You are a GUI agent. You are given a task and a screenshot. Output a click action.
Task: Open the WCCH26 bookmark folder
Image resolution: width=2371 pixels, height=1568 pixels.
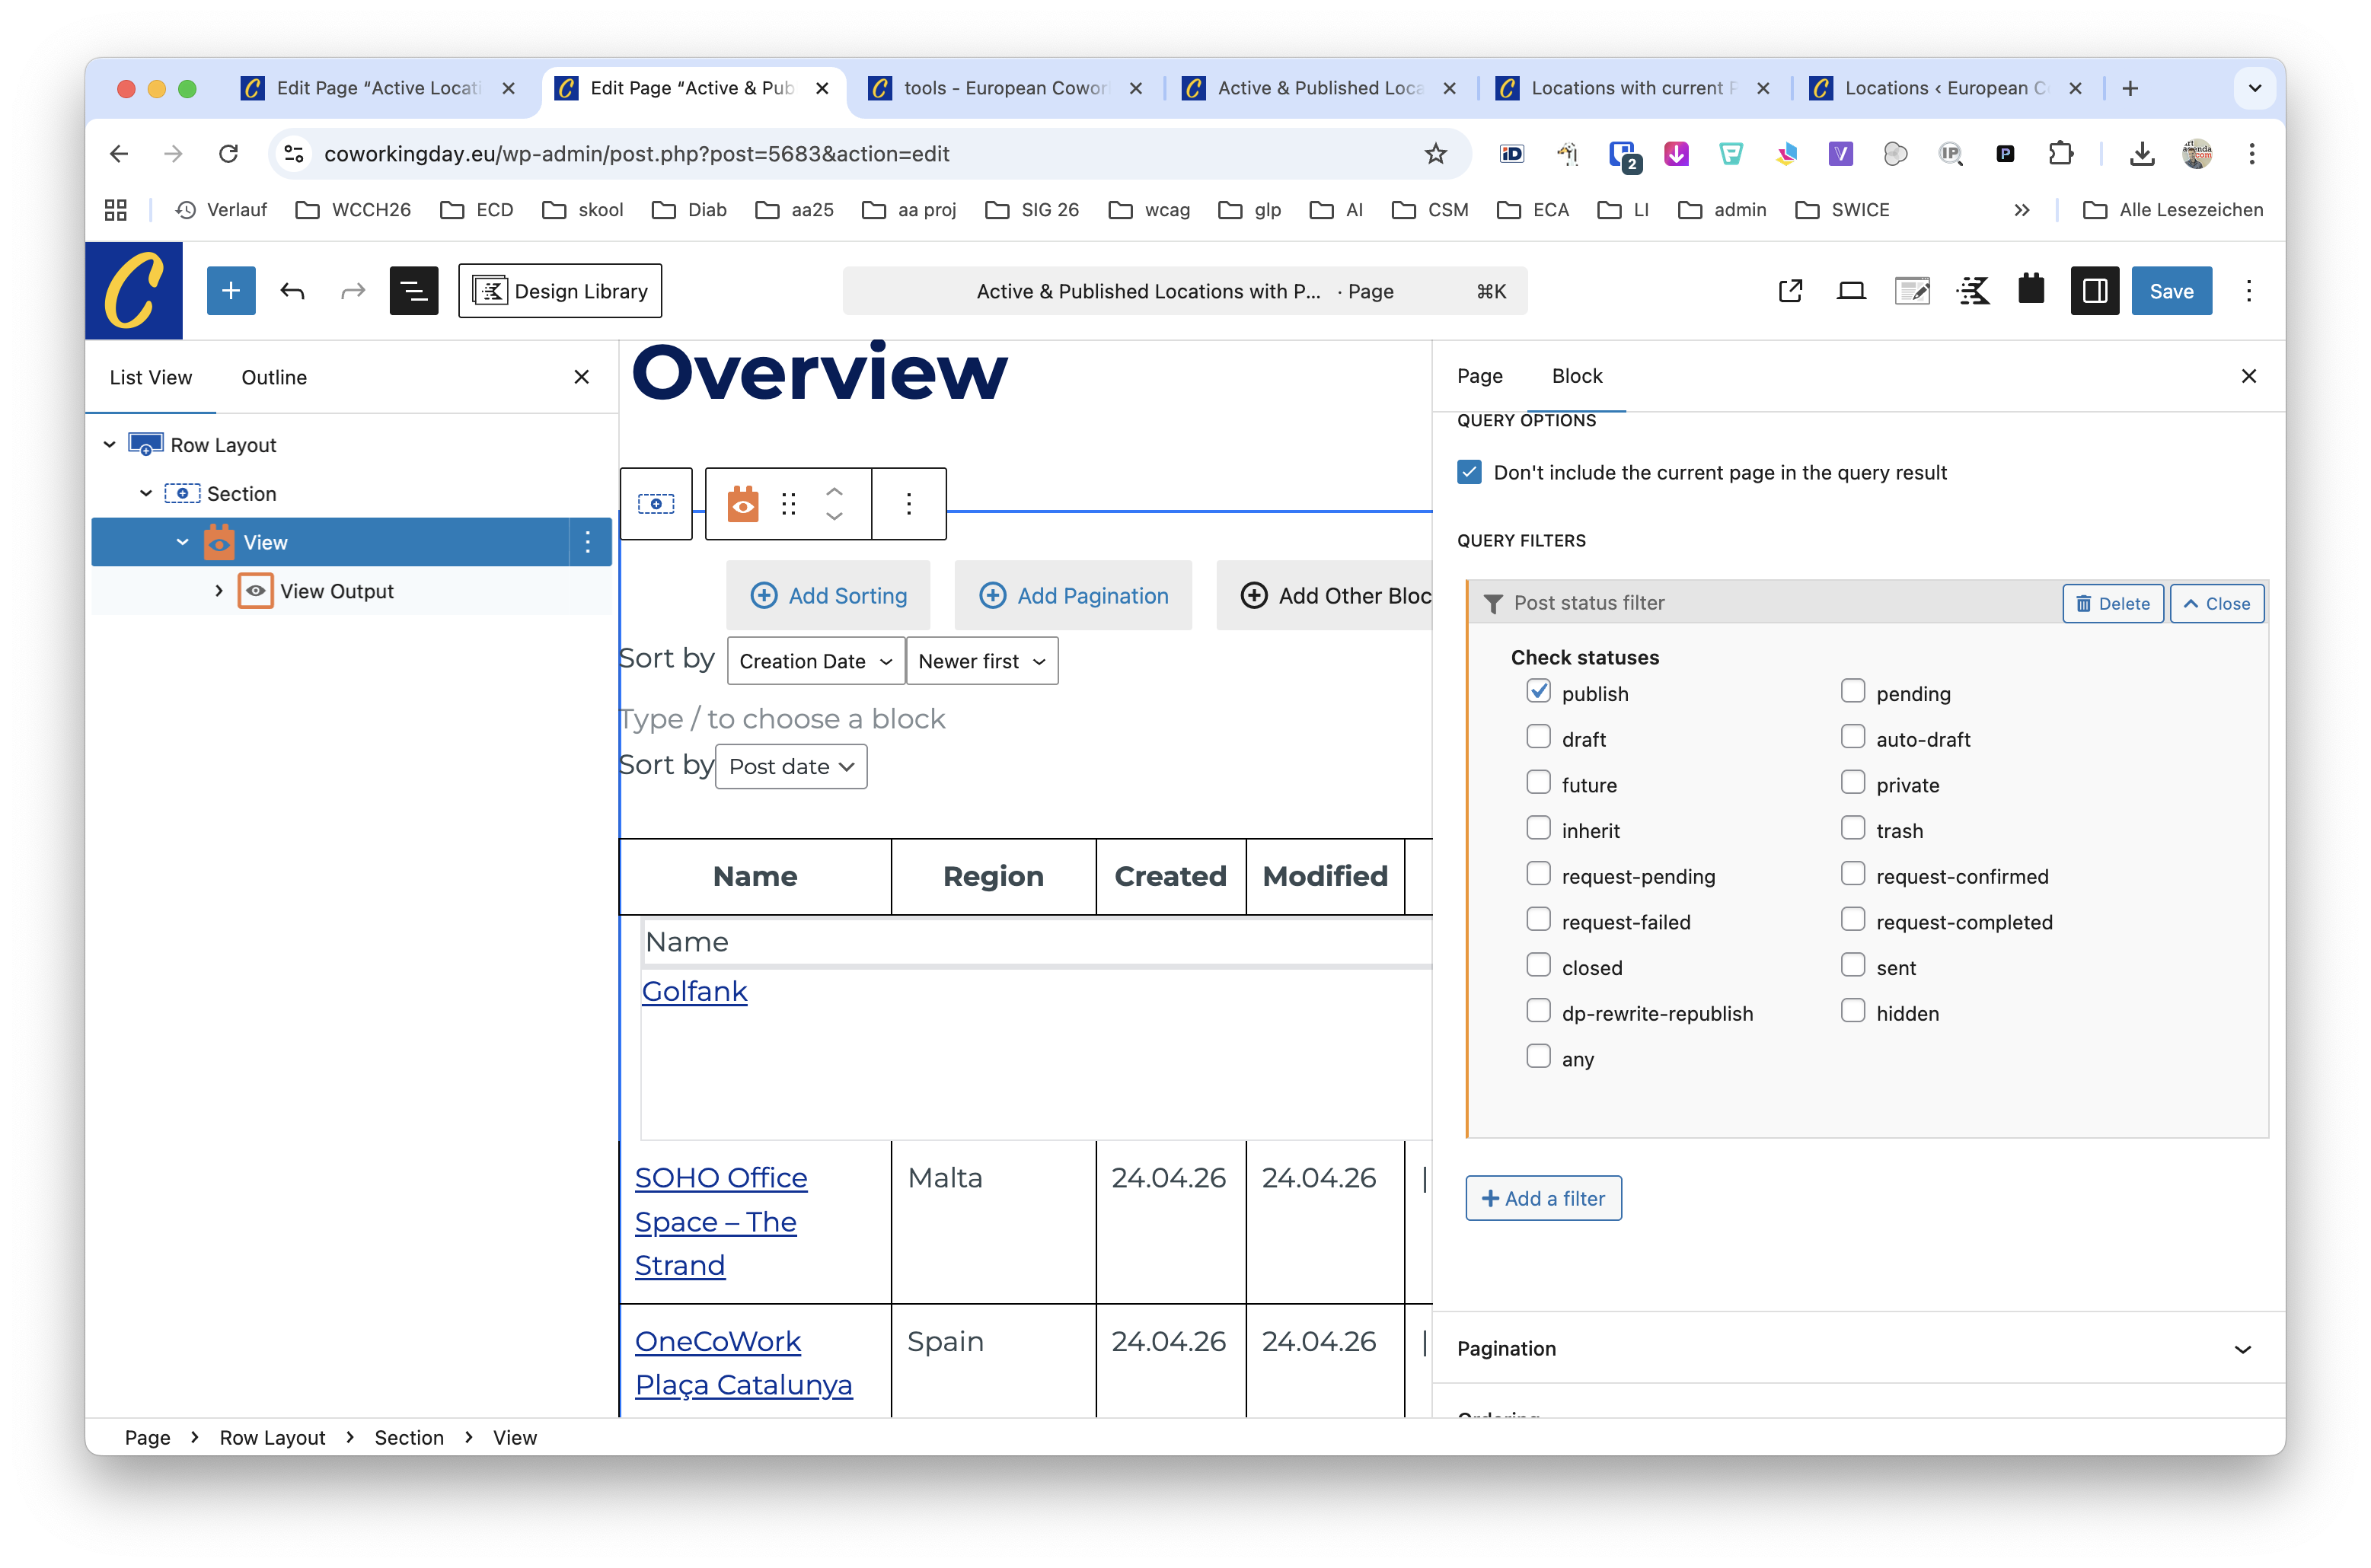(354, 210)
